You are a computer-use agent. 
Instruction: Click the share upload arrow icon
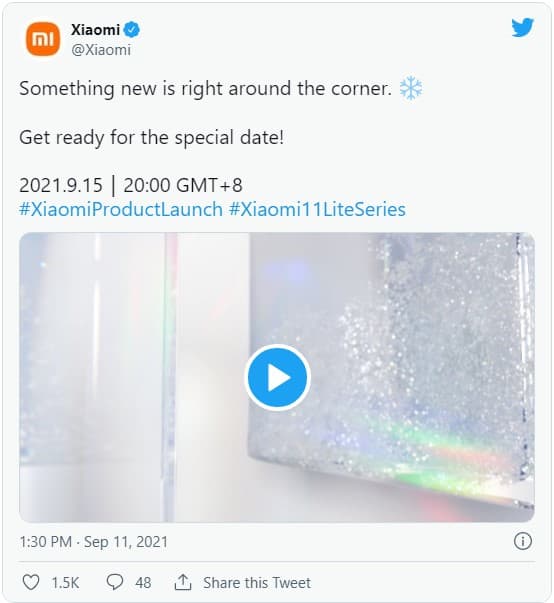pos(183,582)
